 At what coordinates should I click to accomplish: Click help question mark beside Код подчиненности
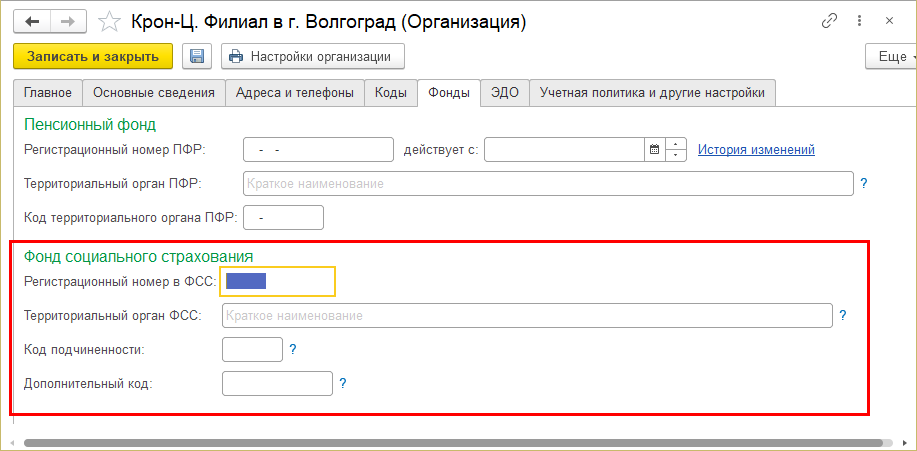293,350
